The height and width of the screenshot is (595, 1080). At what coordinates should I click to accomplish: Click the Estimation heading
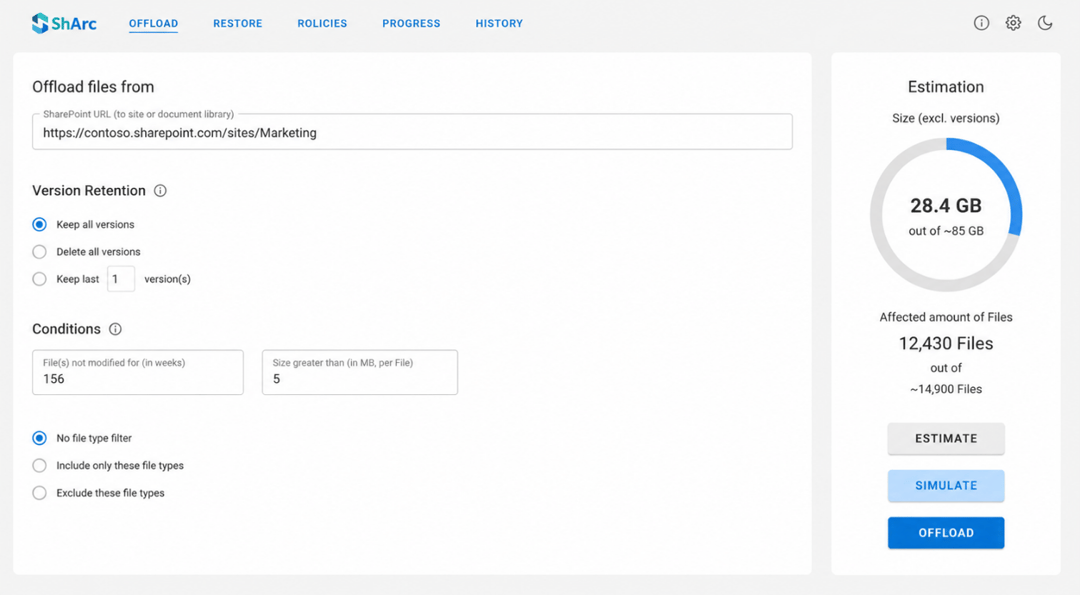point(946,87)
